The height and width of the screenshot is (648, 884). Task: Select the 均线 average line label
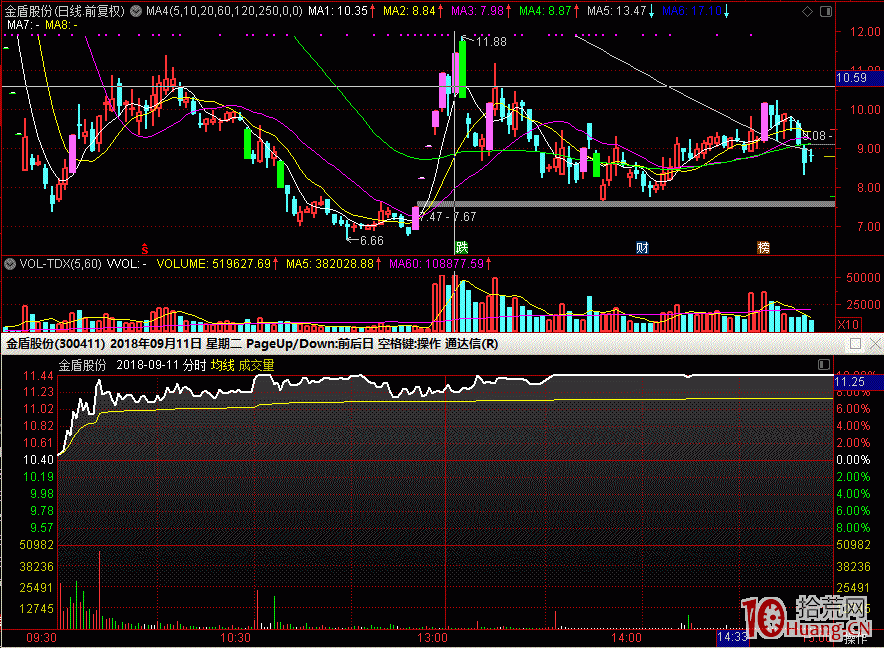pos(222,366)
